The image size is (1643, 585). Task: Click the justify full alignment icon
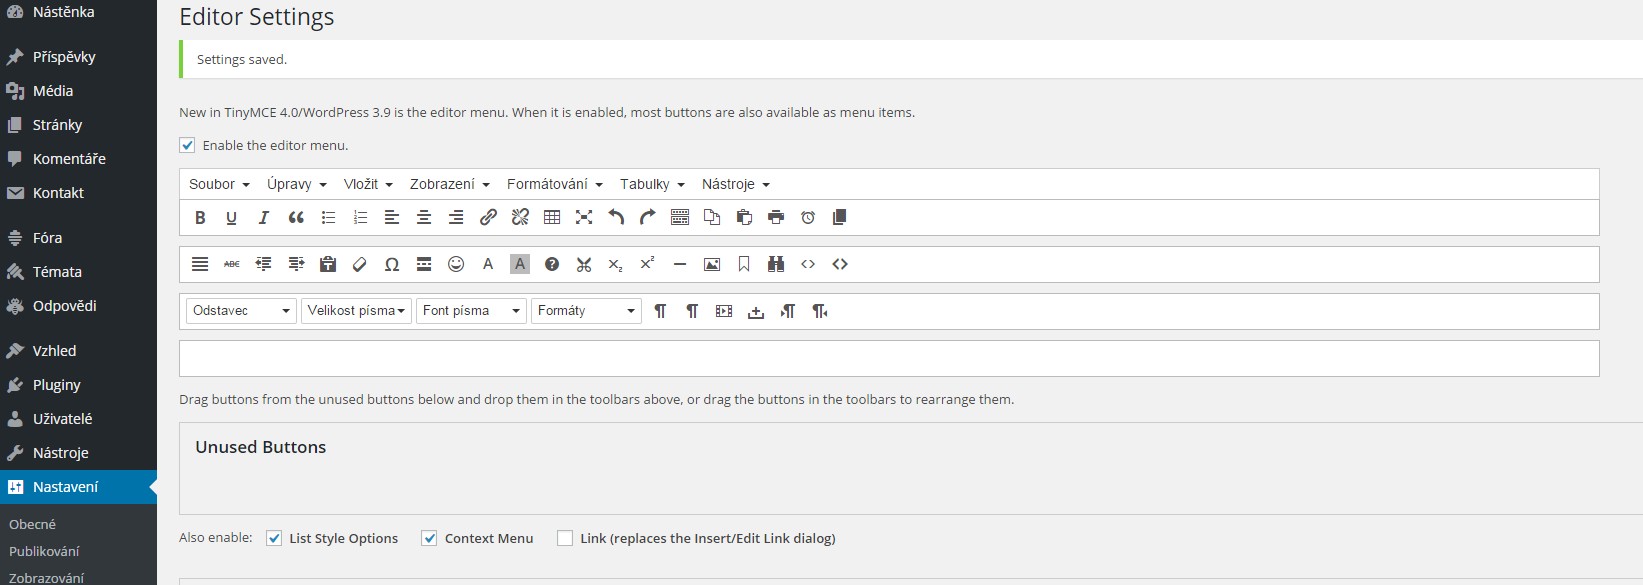[x=200, y=264]
